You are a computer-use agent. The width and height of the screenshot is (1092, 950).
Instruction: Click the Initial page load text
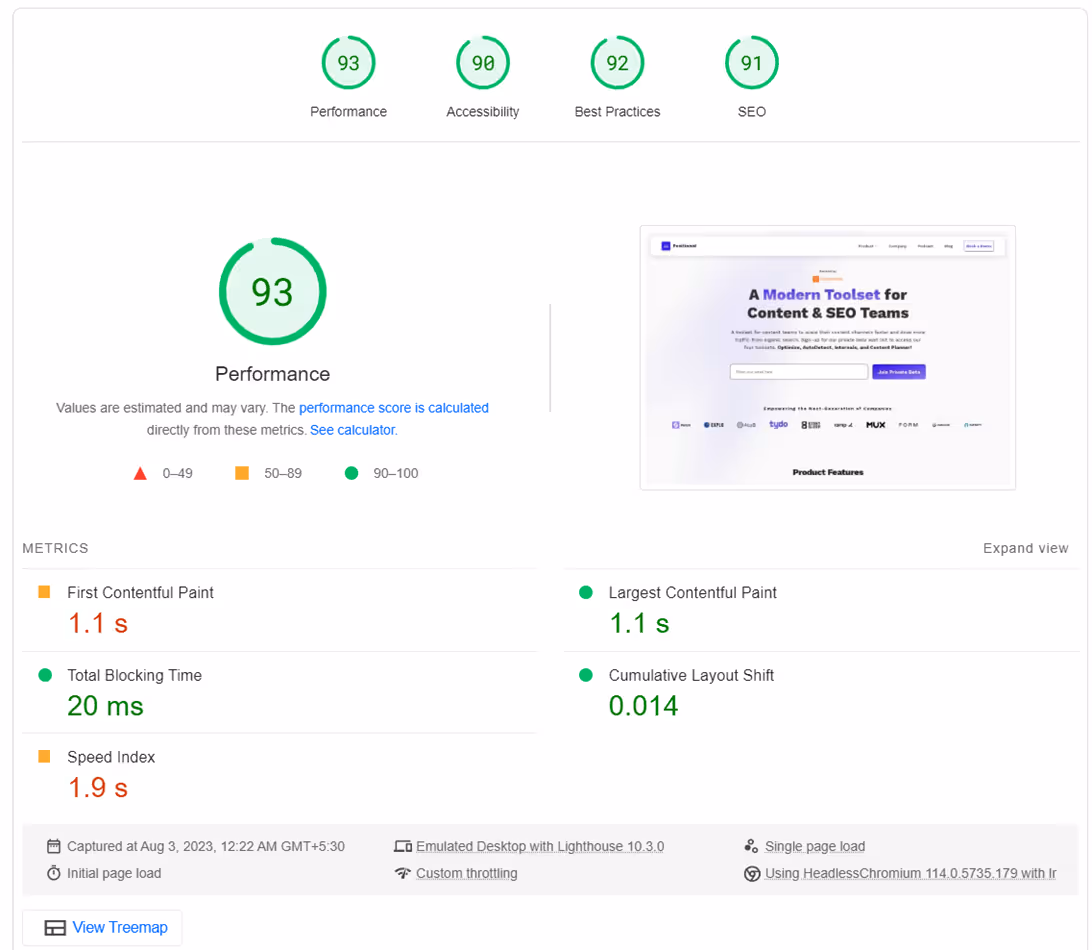coord(114,873)
